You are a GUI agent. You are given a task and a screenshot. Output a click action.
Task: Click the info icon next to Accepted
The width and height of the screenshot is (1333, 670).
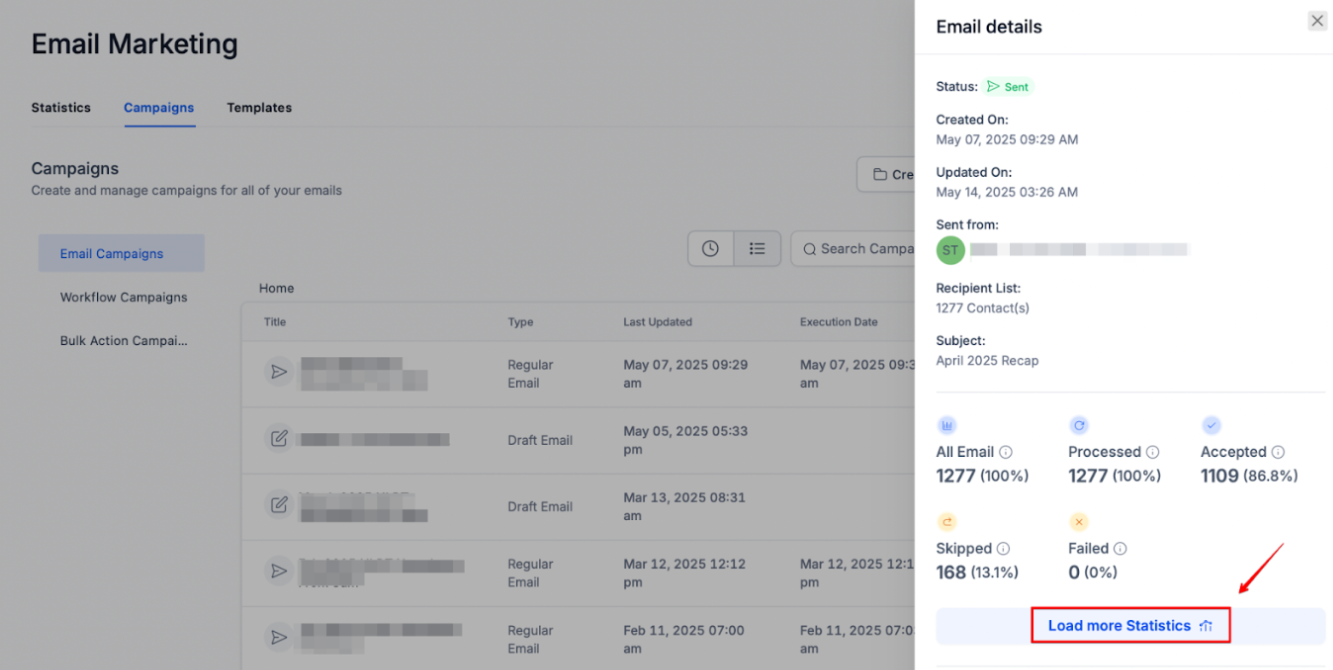pos(1278,452)
